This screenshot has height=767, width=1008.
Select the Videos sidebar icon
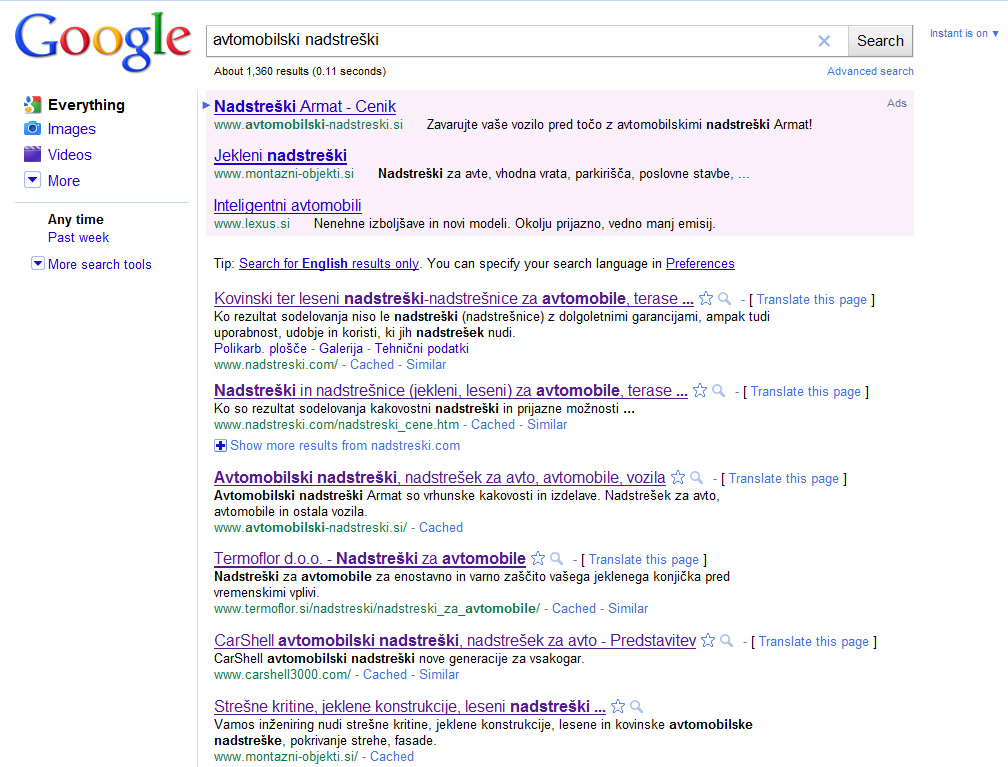click(31, 156)
